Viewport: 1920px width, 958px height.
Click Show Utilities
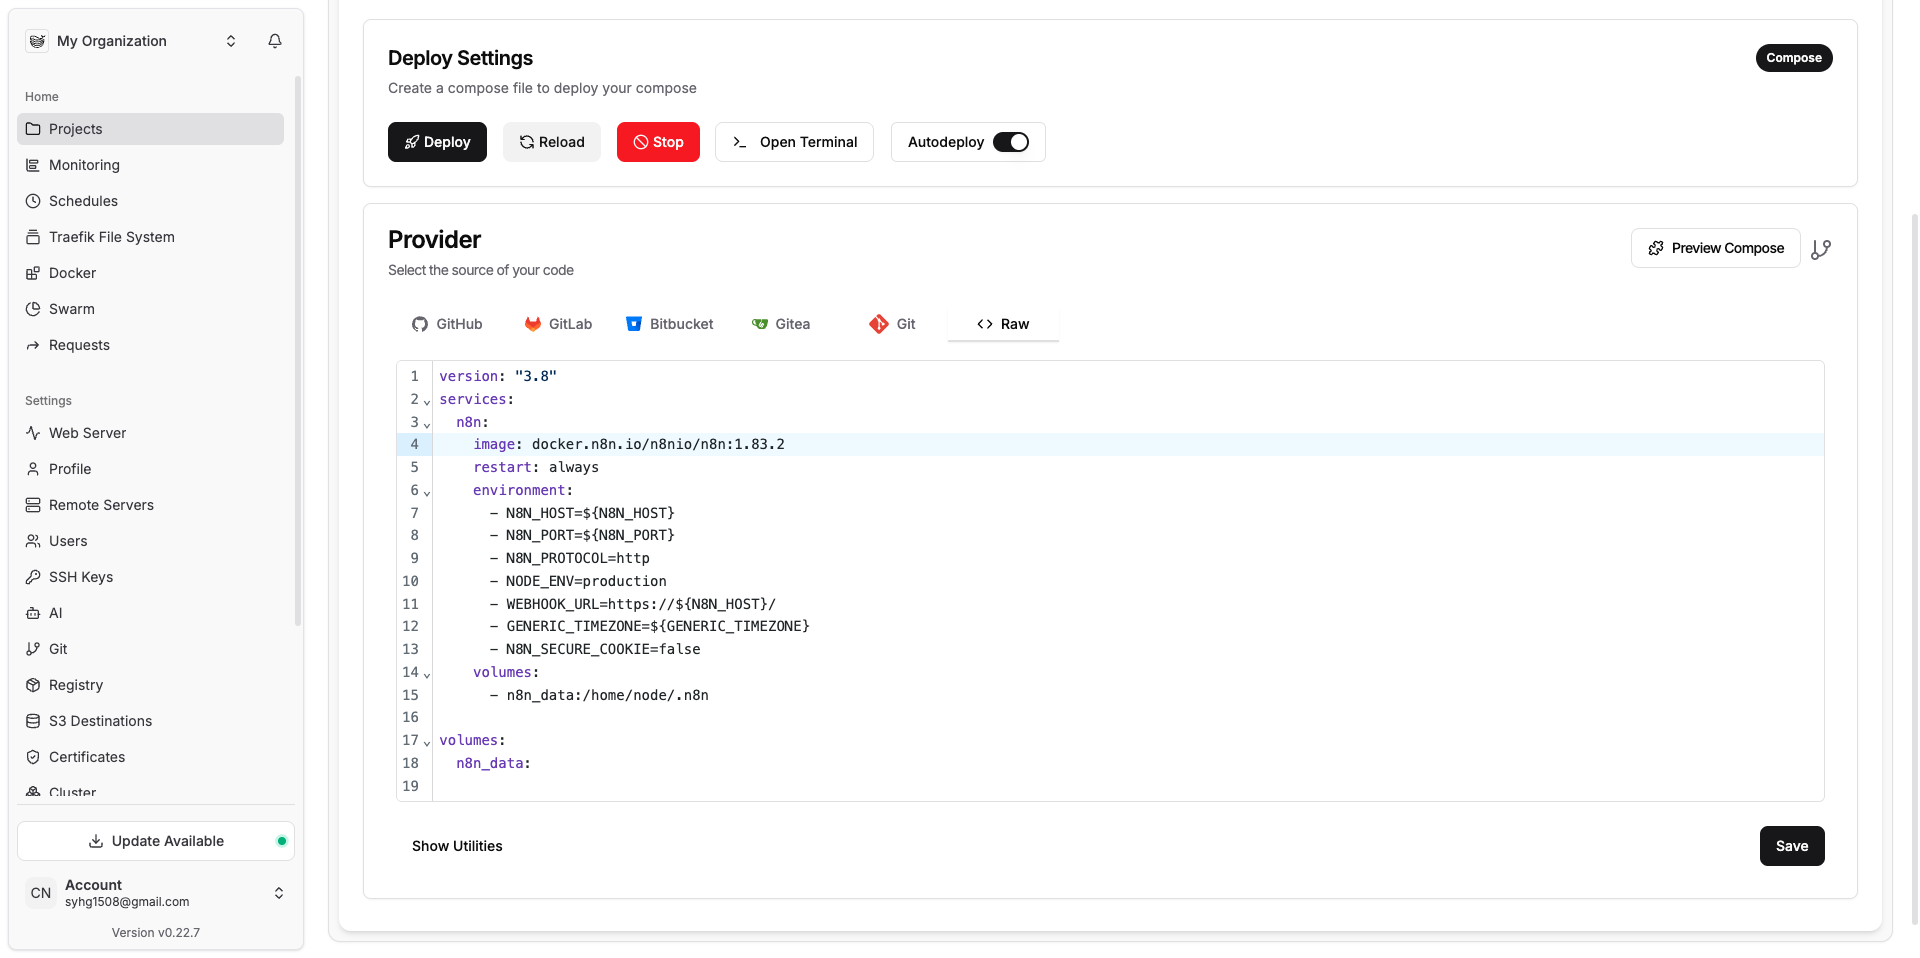pos(457,846)
